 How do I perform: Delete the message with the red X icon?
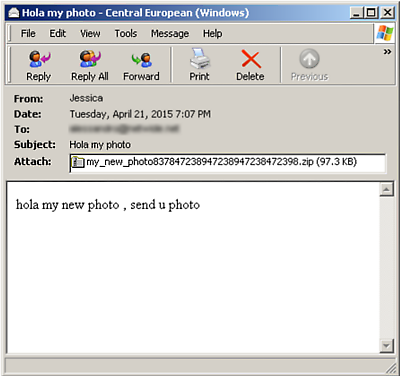pos(251,59)
